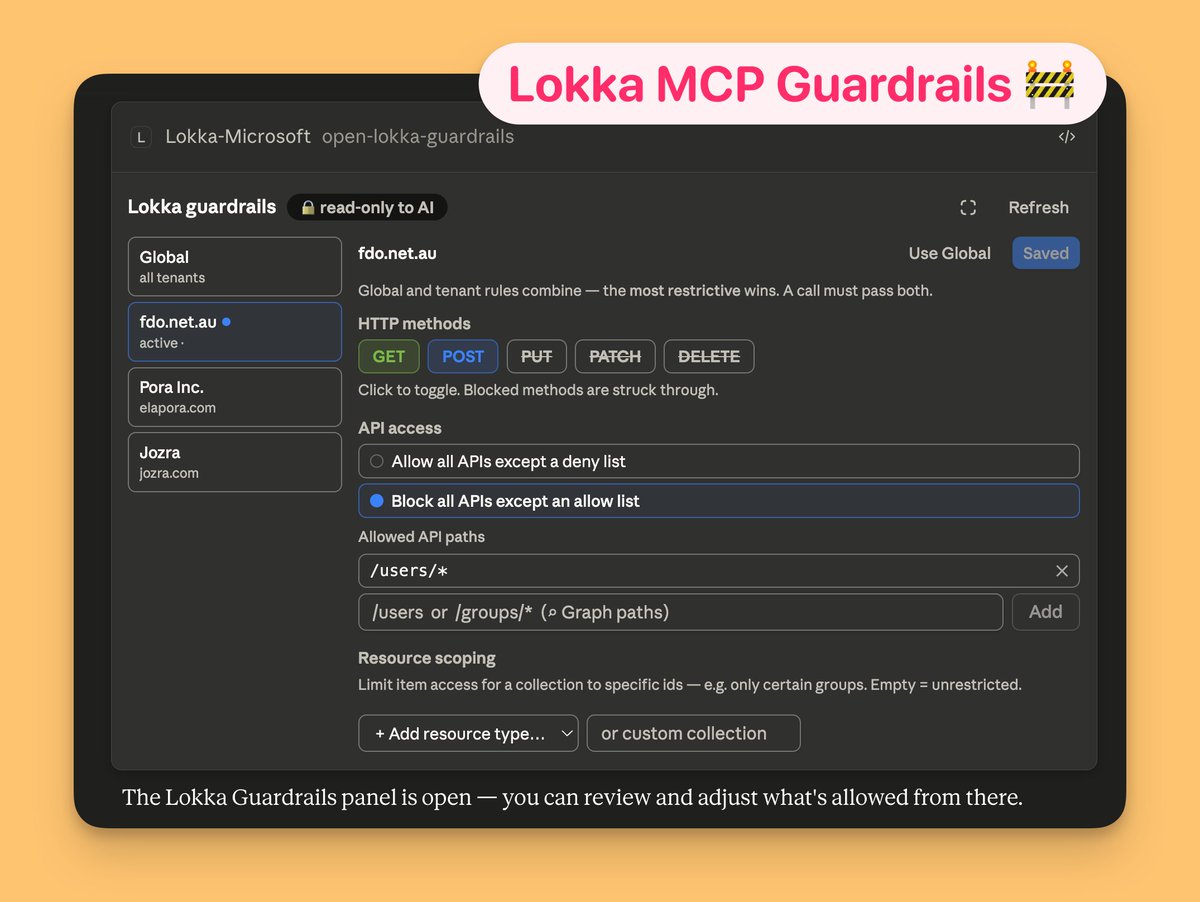Click the Lokka-Microsoft "L" logo icon
Screen dimensions: 1200x902
click(141, 137)
